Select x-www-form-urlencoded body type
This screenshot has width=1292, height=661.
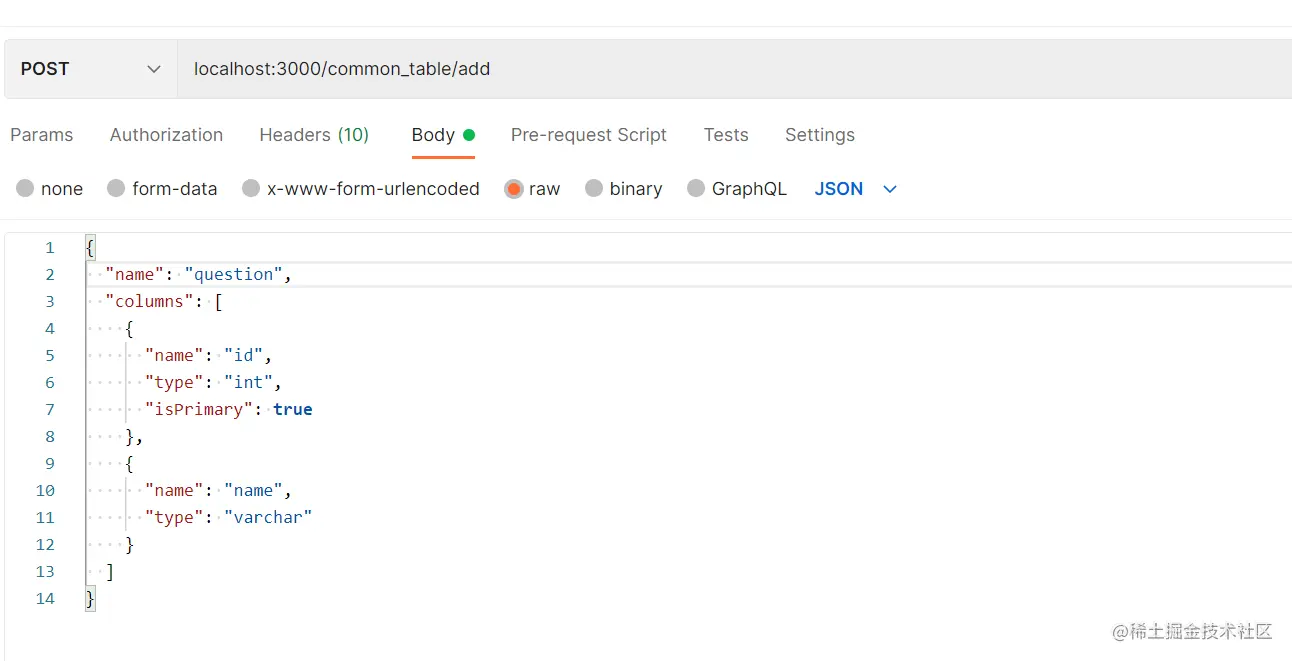point(251,189)
